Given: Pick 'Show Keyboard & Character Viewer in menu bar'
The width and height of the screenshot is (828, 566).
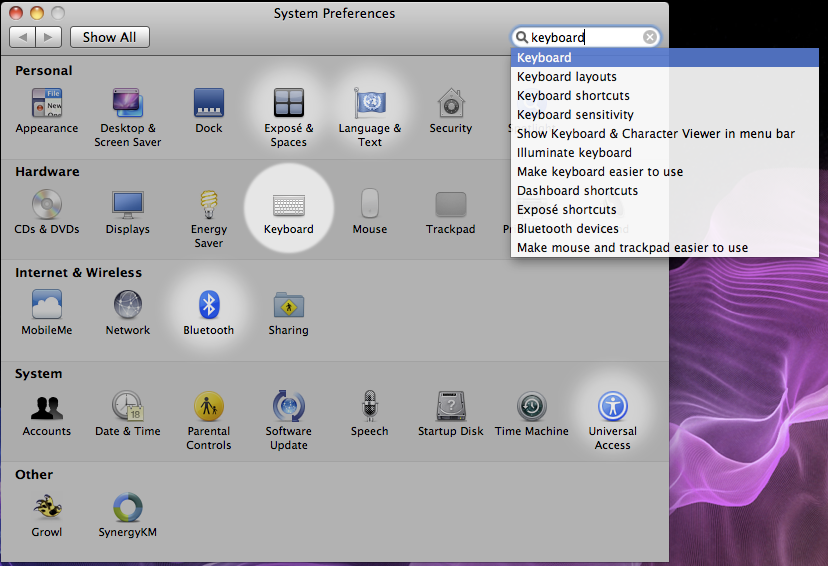Looking at the screenshot, I should click(665, 134).
